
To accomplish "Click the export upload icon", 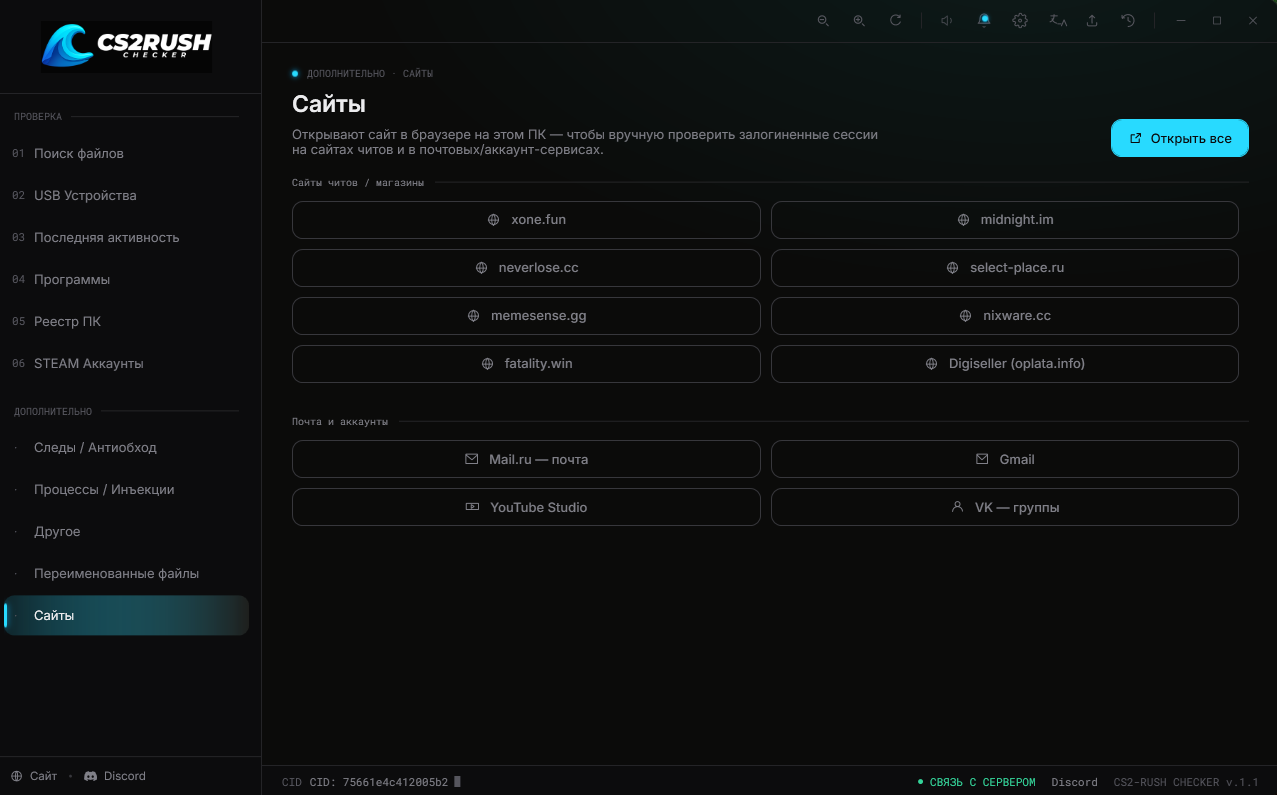I will [1092, 20].
